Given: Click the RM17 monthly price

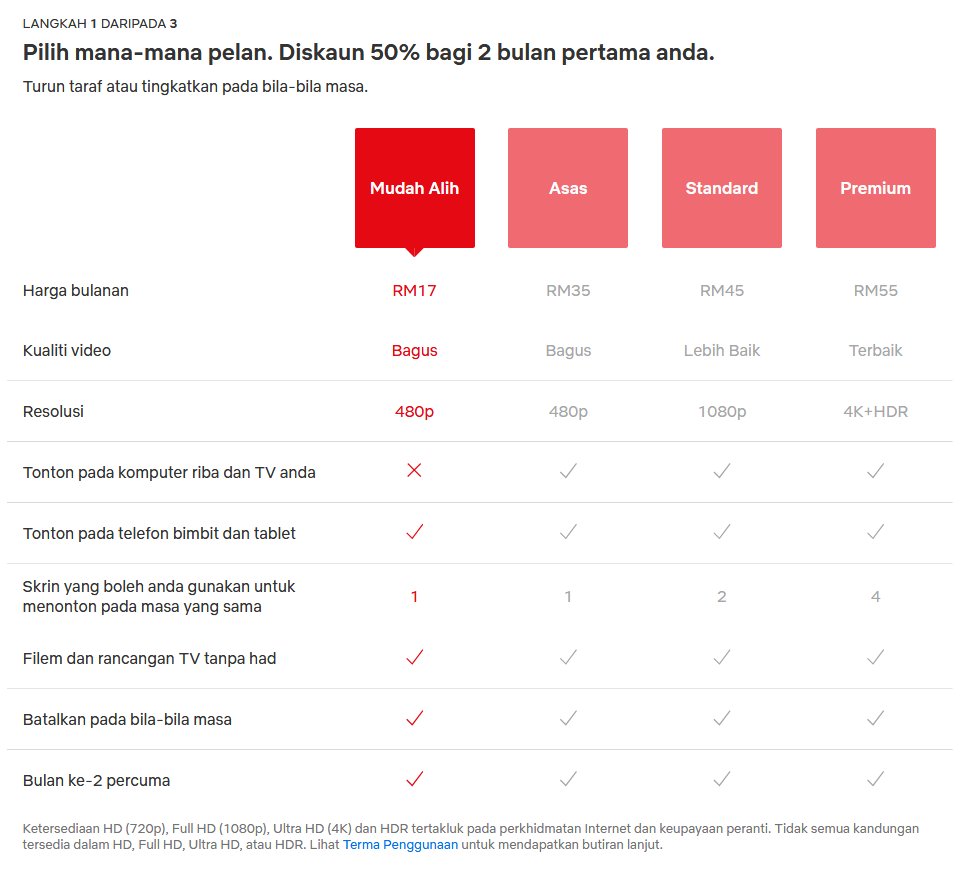Looking at the screenshot, I should 414,291.
